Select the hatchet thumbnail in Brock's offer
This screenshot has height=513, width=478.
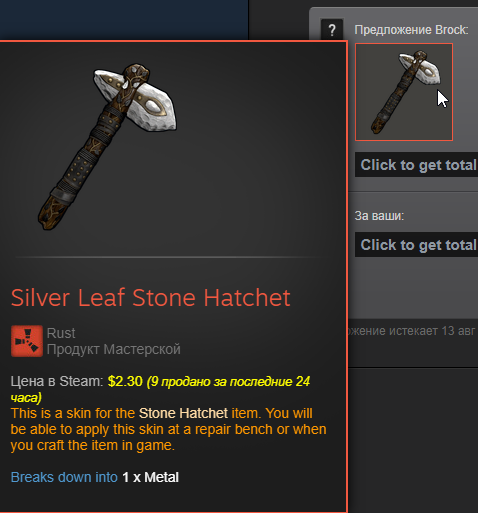[404, 92]
